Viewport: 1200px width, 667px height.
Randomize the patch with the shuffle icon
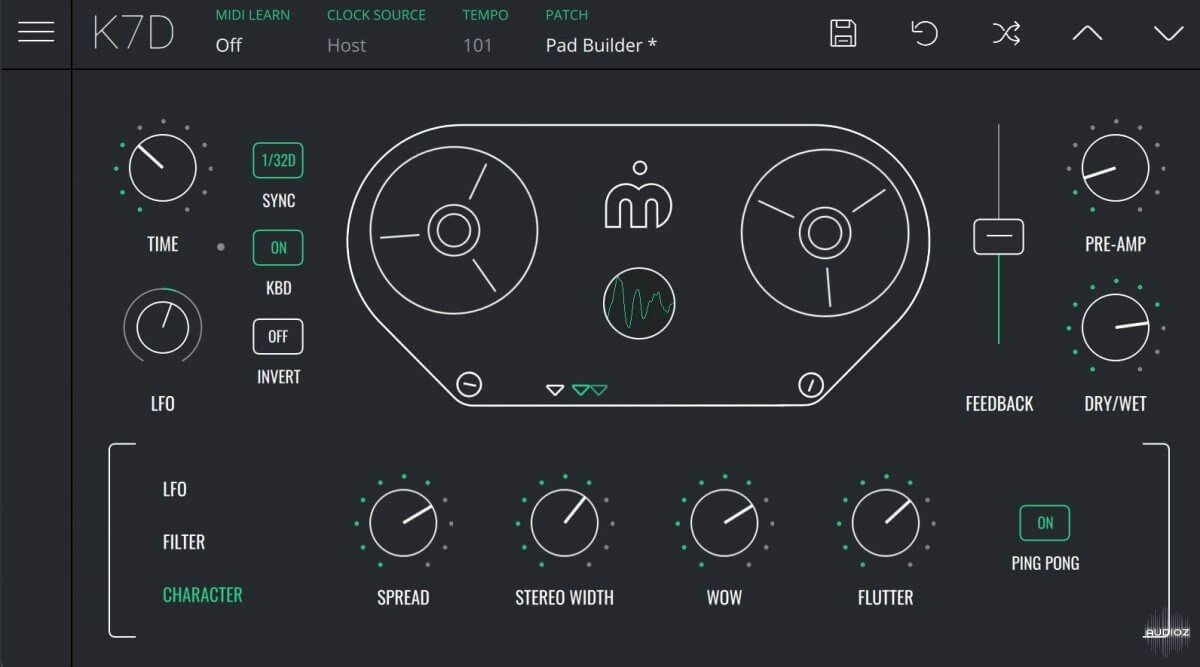pyautogui.click(x=1005, y=33)
